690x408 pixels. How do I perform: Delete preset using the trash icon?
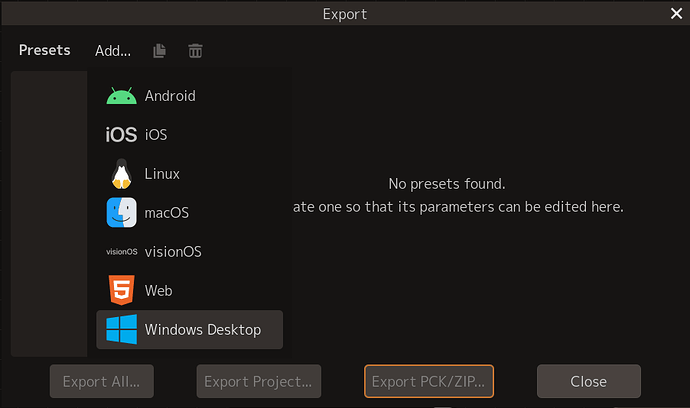[x=195, y=51]
